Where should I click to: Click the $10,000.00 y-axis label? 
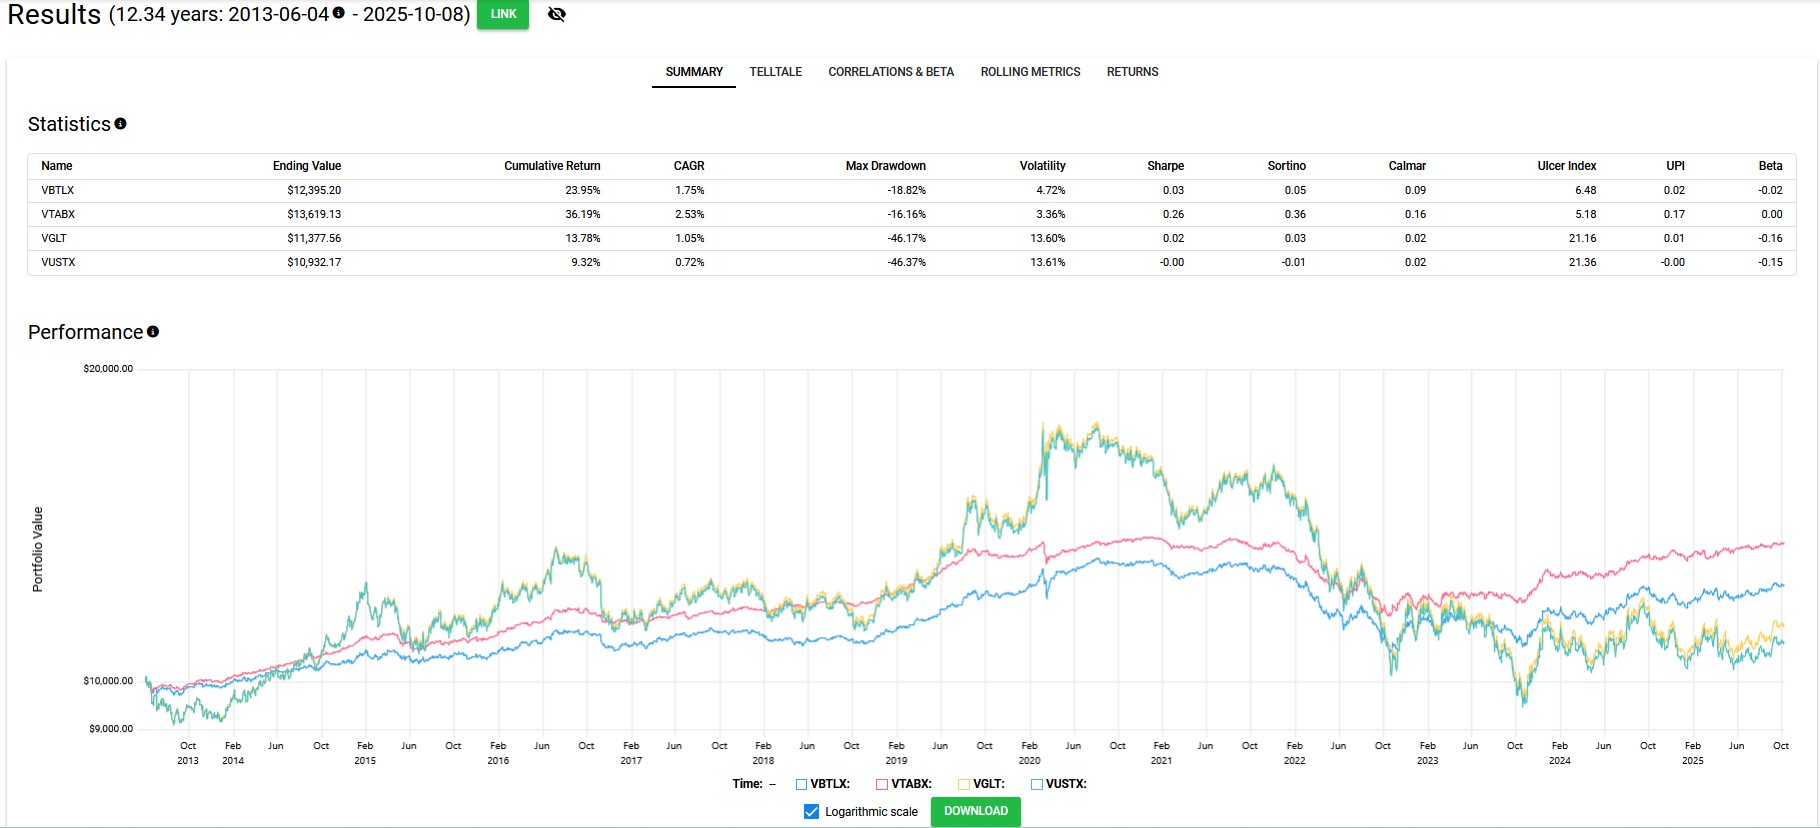pos(108,681)
